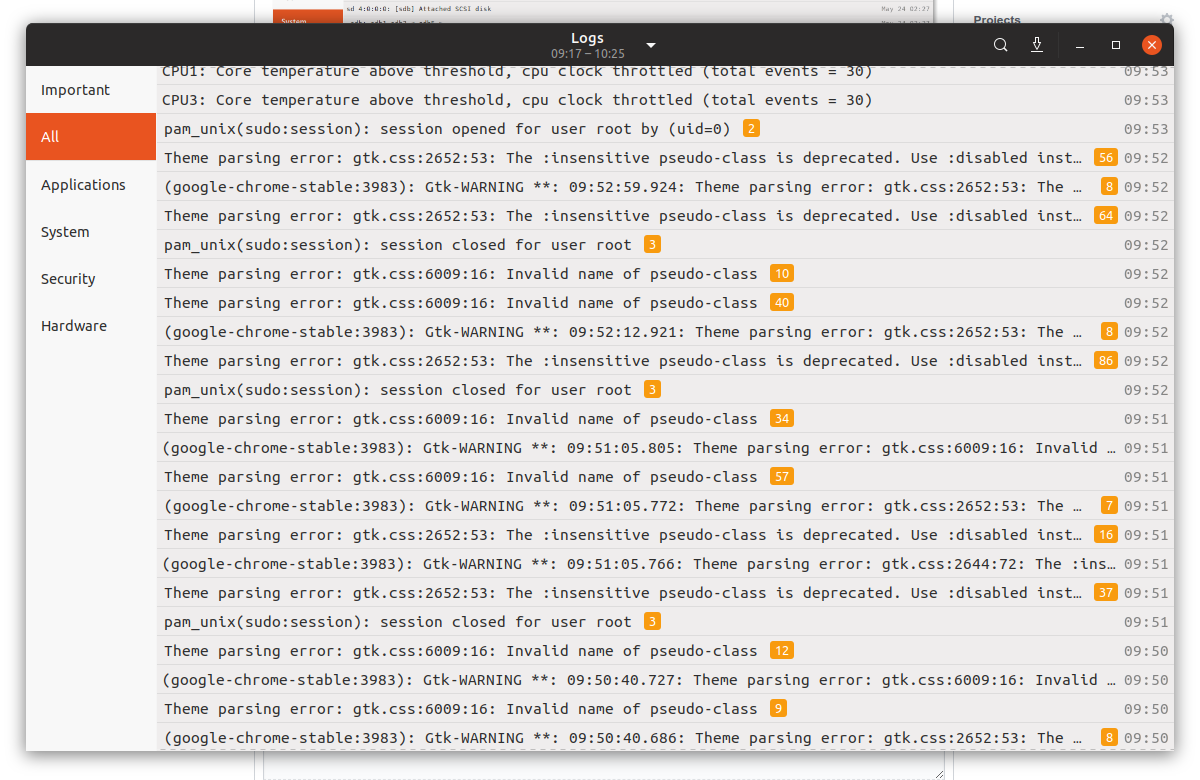Maximize the Logs window
Image resolution: width=1200 pixels, height=780 pixels.
[1116, 45]
